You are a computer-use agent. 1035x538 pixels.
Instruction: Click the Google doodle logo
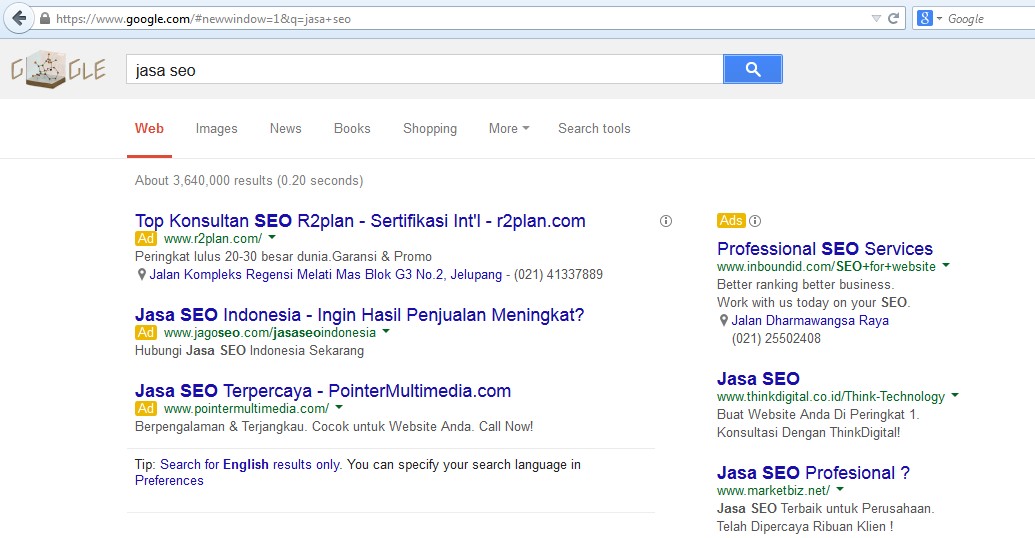(58, 69)
